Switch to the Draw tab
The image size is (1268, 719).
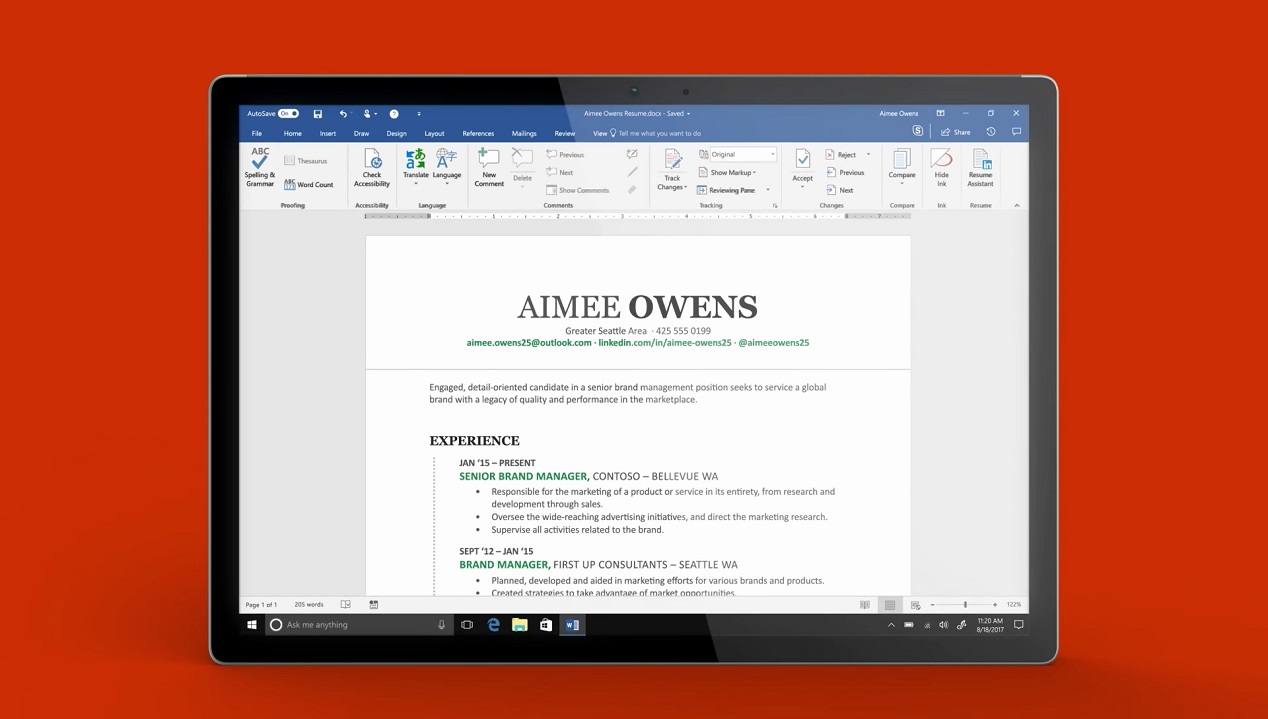[361, 133]
